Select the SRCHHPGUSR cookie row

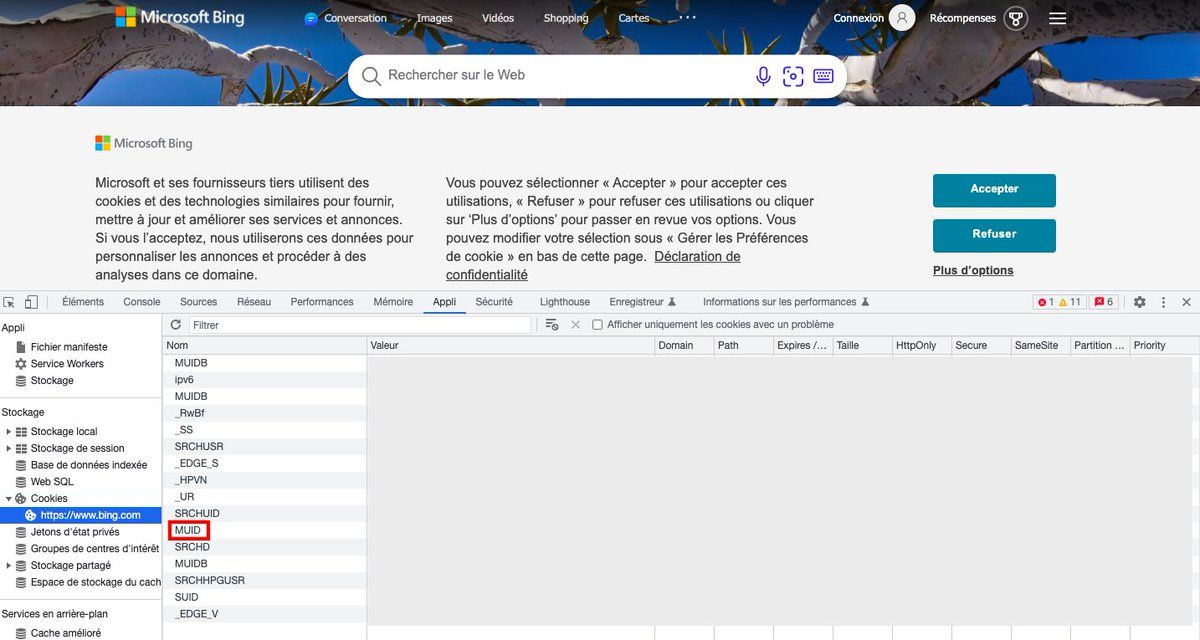265,580
